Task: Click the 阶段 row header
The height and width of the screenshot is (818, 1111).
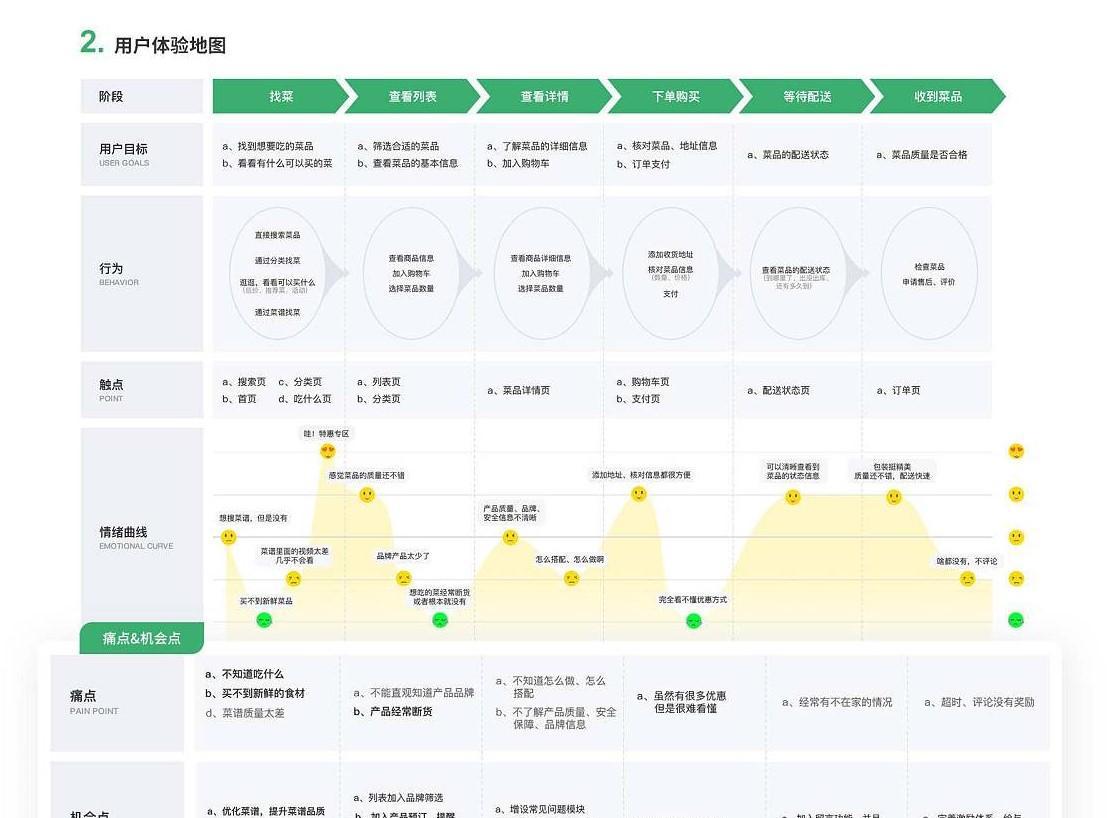Action: click(142, 96)
